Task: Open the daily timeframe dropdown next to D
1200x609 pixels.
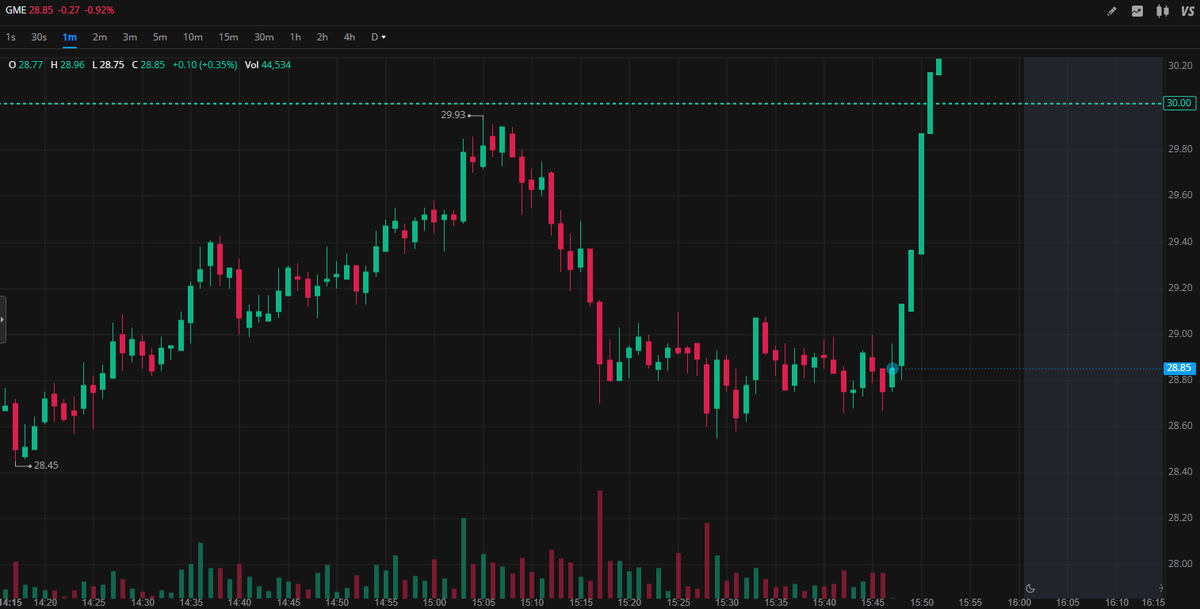Action: 383,36
